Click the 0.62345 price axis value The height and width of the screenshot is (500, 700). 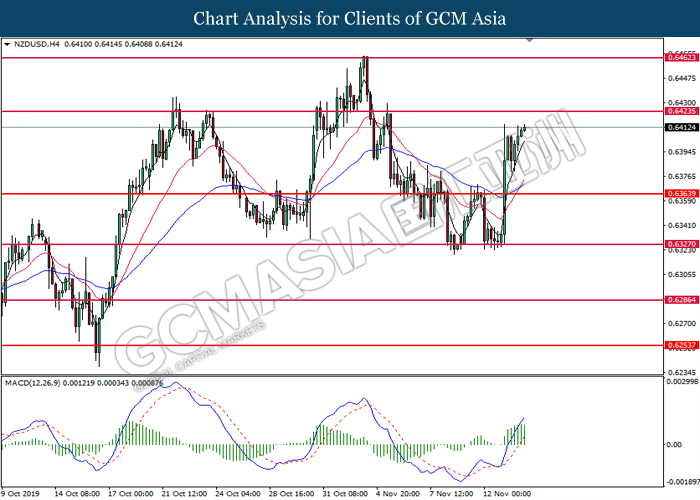[x=682, y=372]
